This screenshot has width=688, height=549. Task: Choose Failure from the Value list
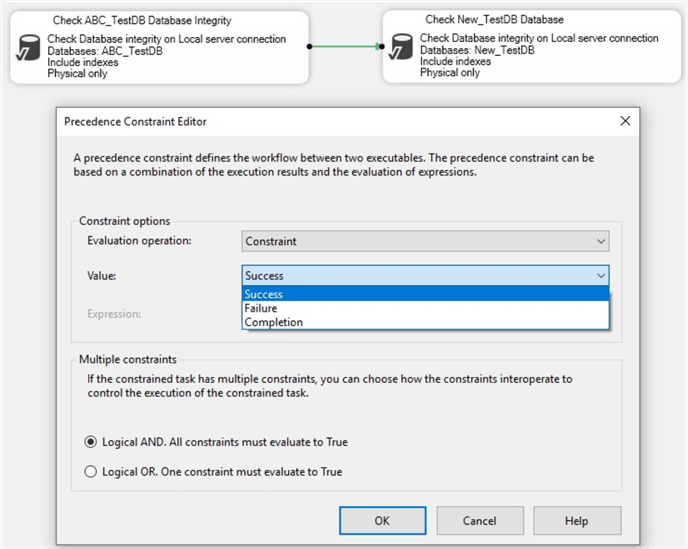[x=261, y=308]
